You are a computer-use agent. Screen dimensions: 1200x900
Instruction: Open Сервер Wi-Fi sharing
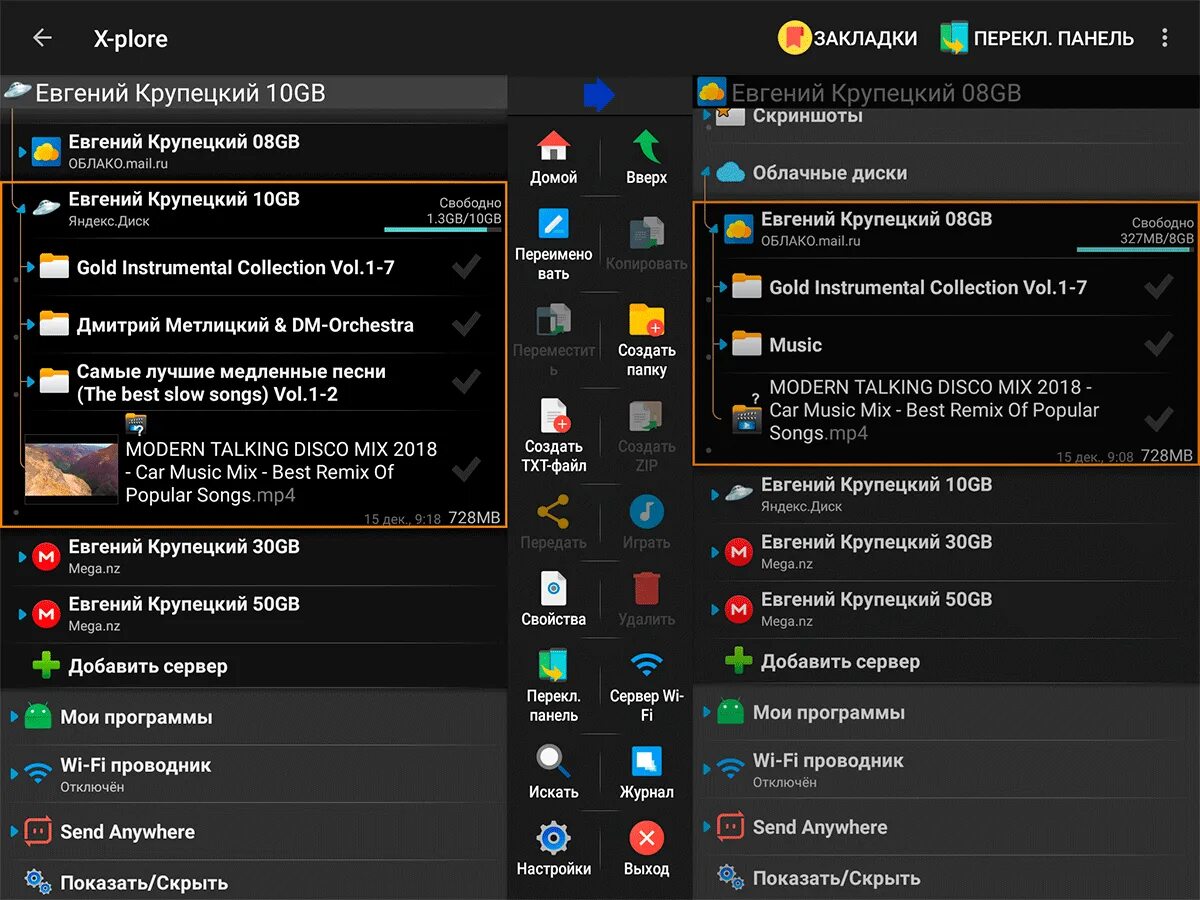pyautogui.click(x=647, y=685)
